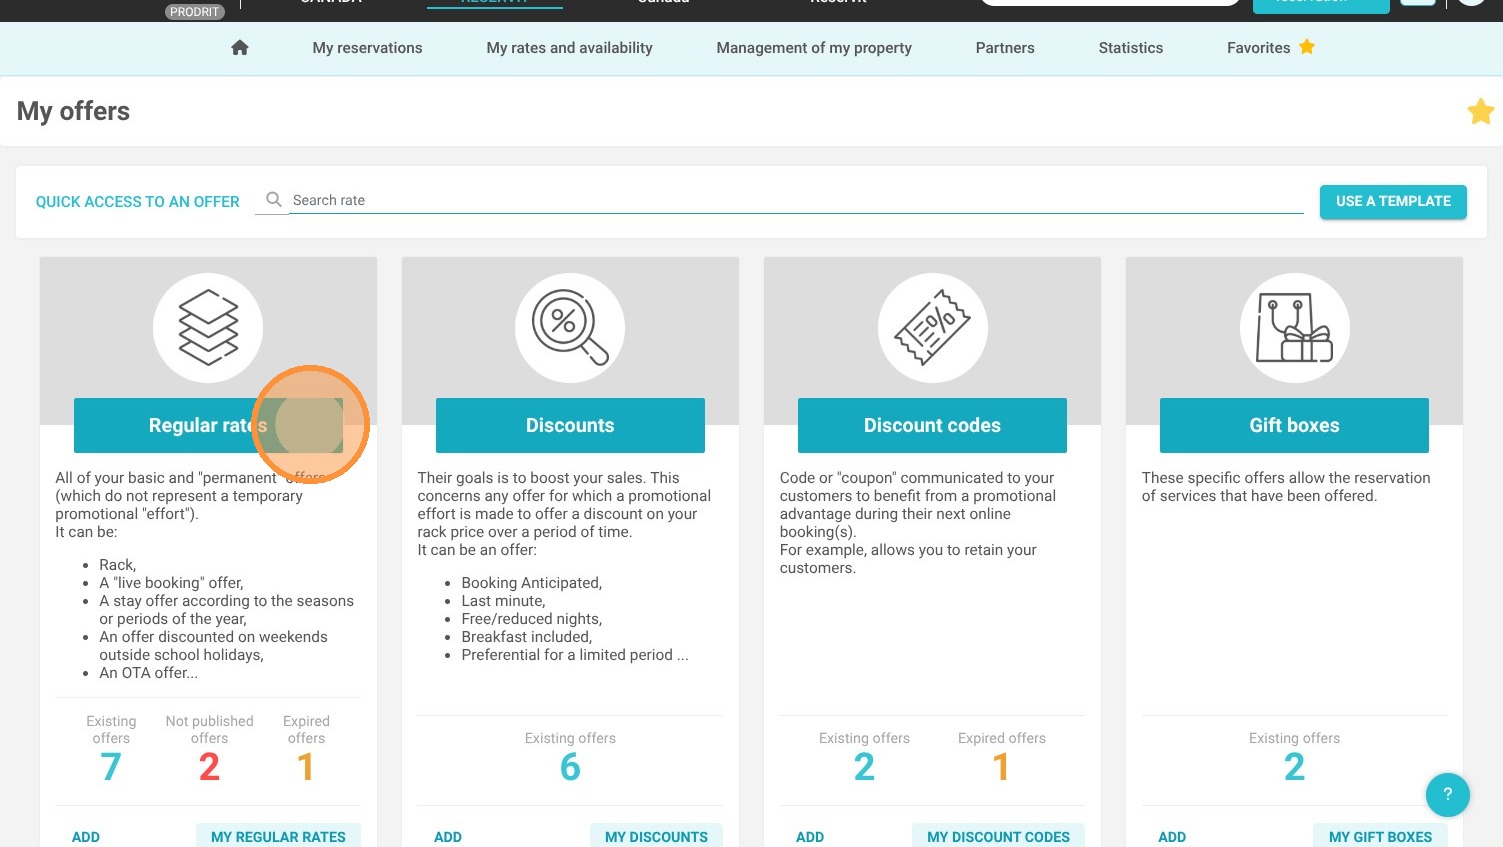Screen dimensions: 1503x847
Task: Click the PRODRIT badge
Action: (194, 12)
